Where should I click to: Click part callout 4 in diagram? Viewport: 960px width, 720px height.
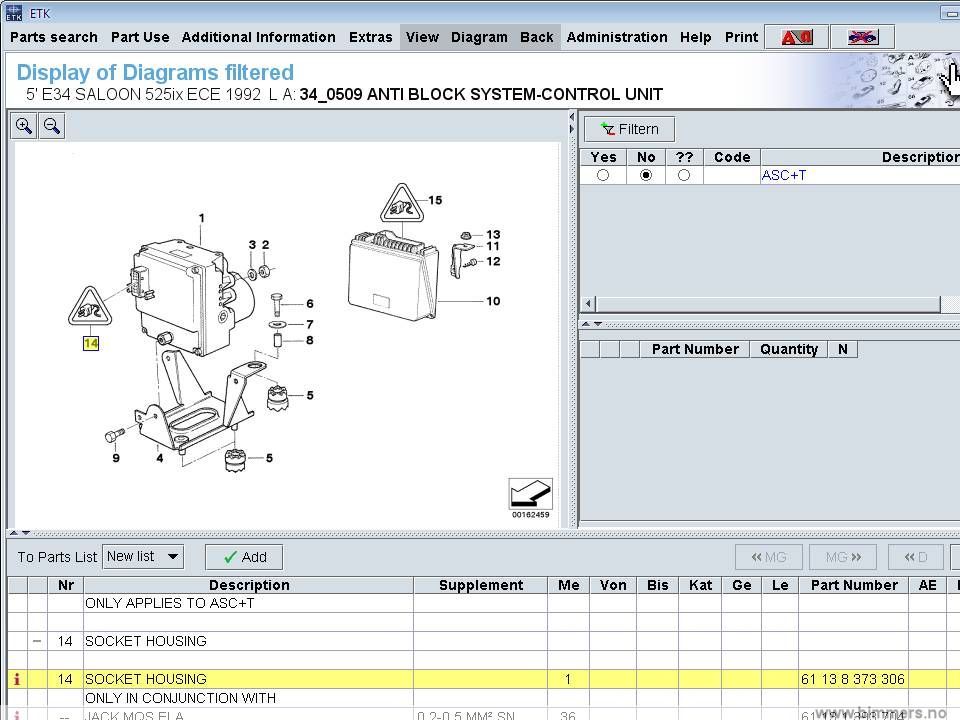[160, 458]
